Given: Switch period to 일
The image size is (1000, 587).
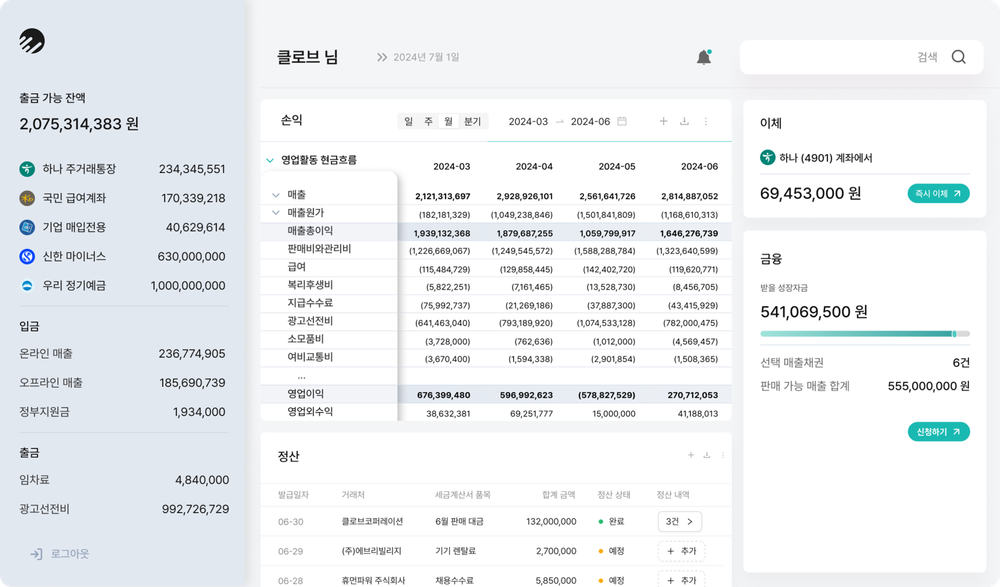Looking at the screenshot, I should [x=408, y=121].
